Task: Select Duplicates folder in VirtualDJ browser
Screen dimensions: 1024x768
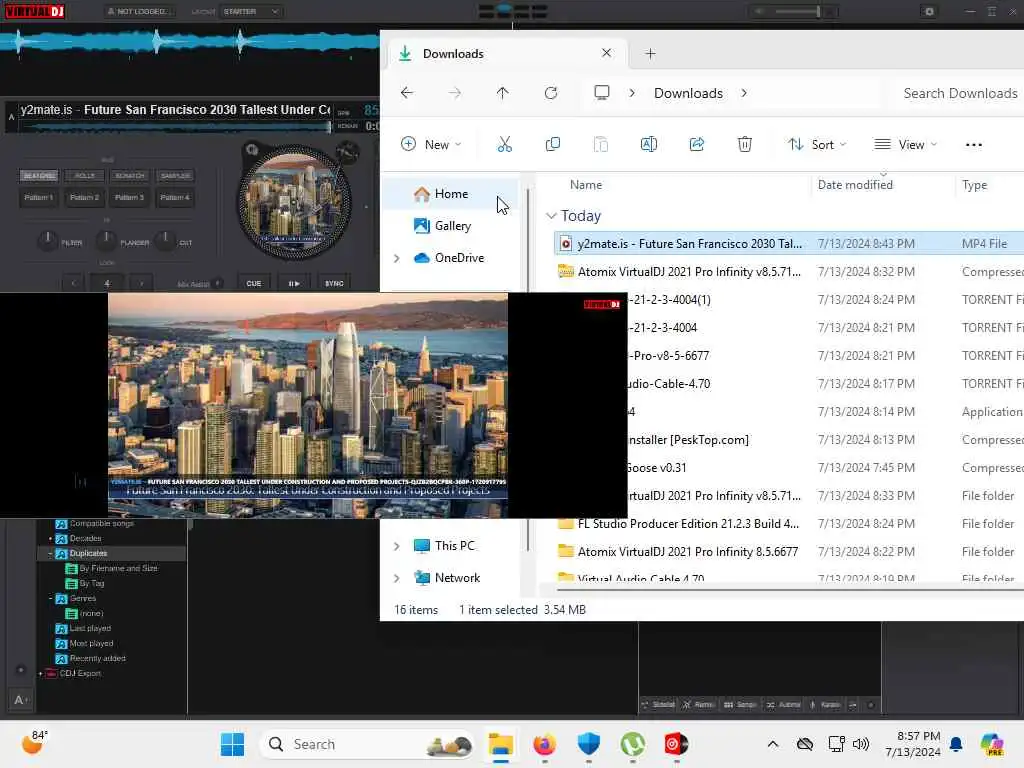Action: [x=111, y=554]
